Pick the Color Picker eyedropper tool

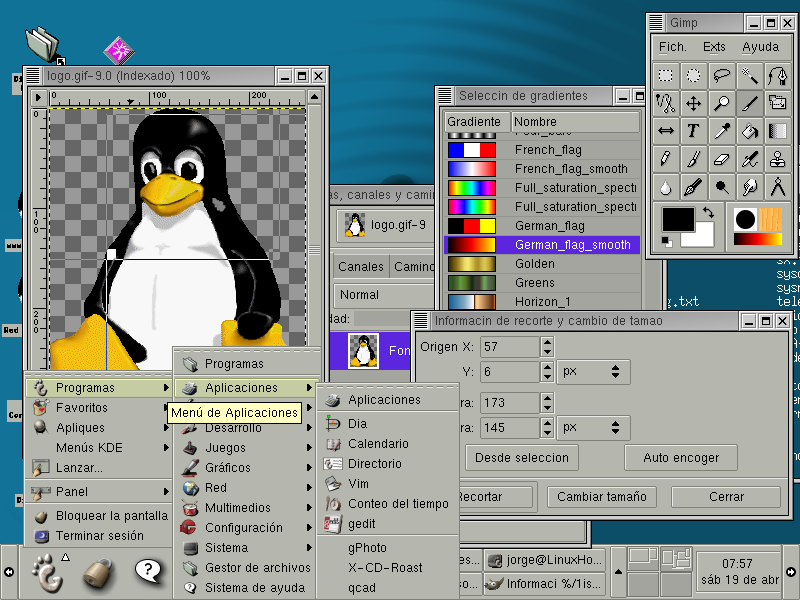pos(721,131)
